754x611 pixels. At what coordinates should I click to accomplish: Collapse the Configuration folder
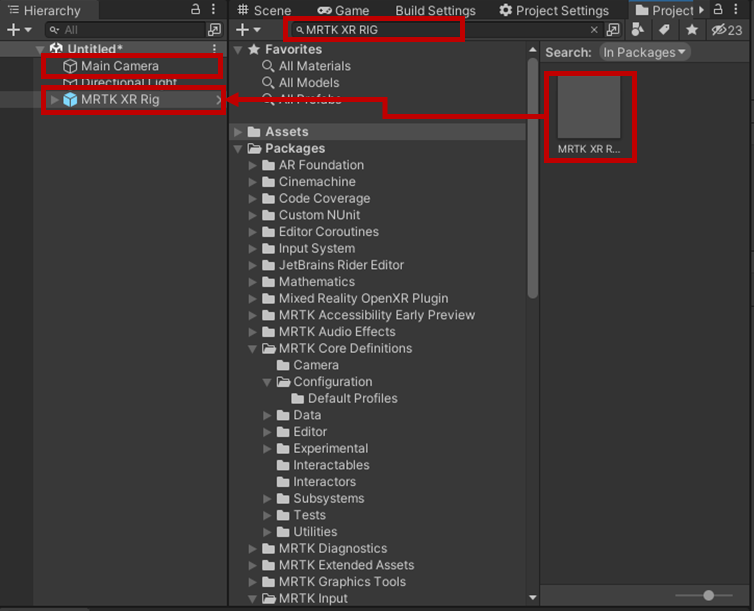point(267,382)
